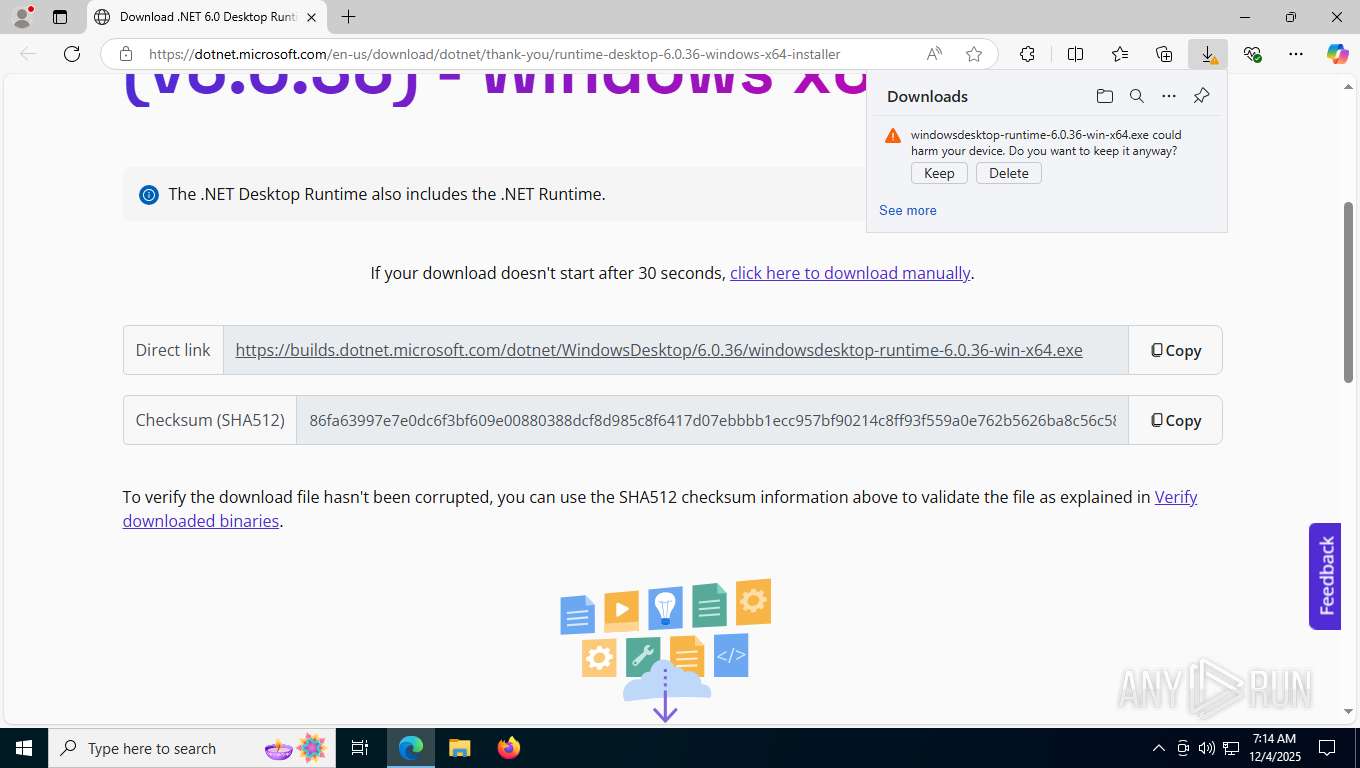
Task: Click the address bar URL
Action: pyautogui.click(x=494, y=54)
